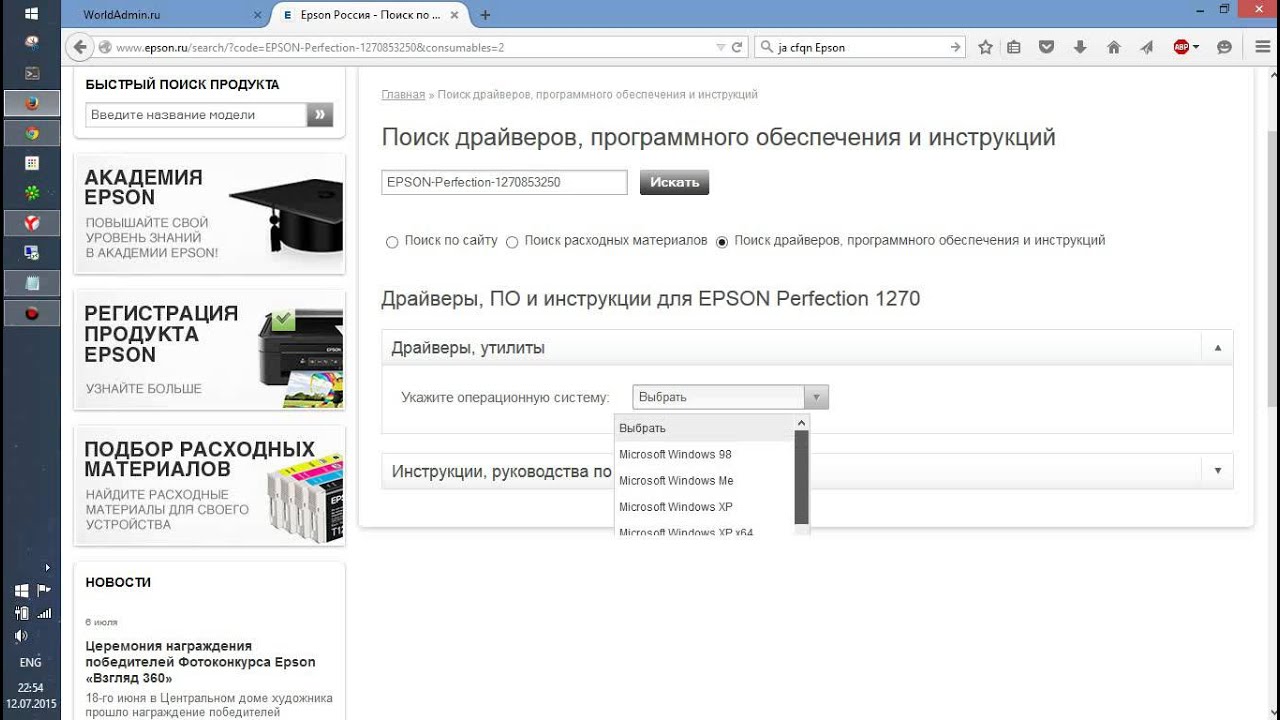Select Поиск расходных материалов radio button

512,242
